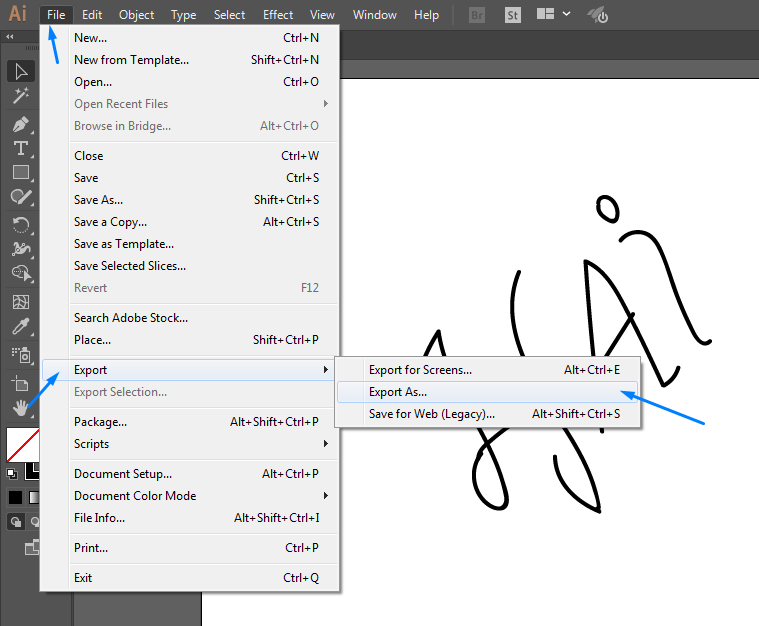The image size is (759, 626).
Task: Click the Draw Normal mode icon
Action: tap(15, 522)
